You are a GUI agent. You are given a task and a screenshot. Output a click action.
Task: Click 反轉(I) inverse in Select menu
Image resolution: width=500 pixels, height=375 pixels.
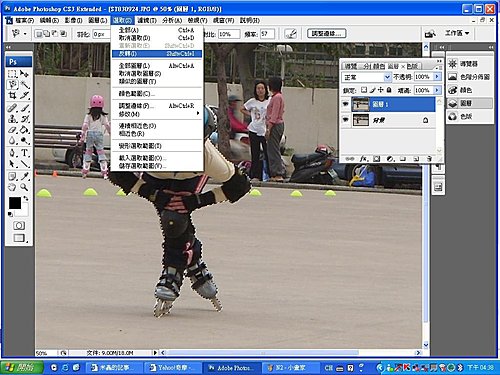tap(156, 54)
